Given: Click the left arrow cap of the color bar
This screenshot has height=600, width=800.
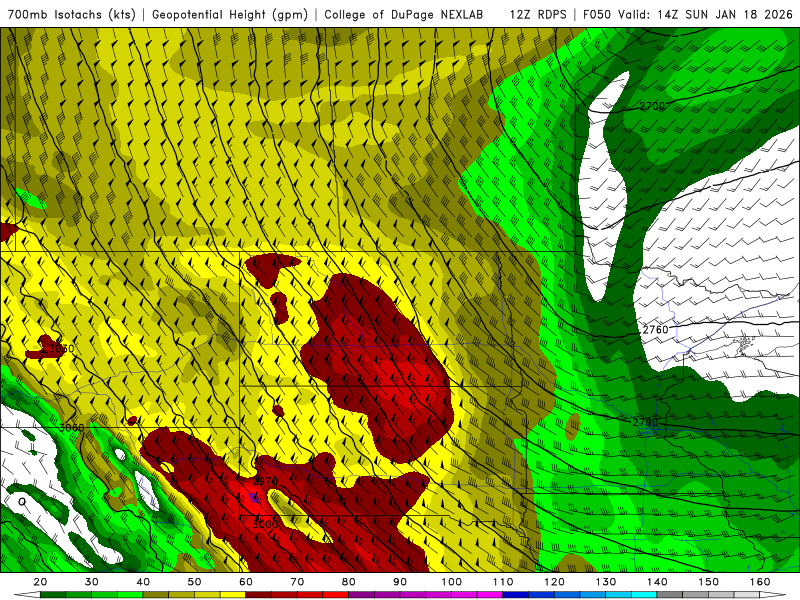Looking at the screenshot, I should click(x=27, y=594).
